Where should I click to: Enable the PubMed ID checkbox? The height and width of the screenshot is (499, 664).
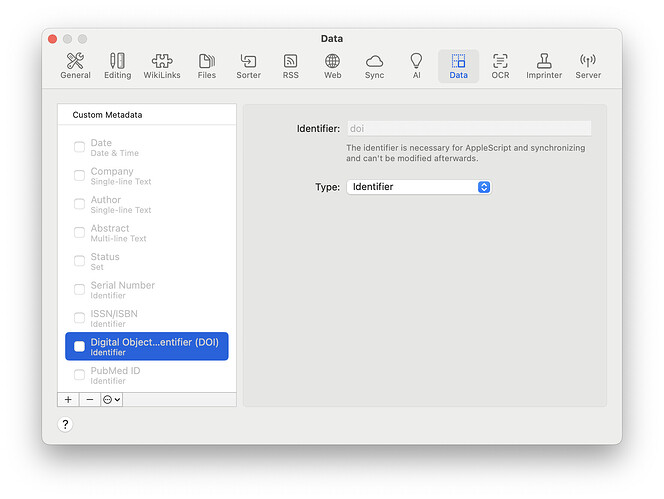[80, 375]
